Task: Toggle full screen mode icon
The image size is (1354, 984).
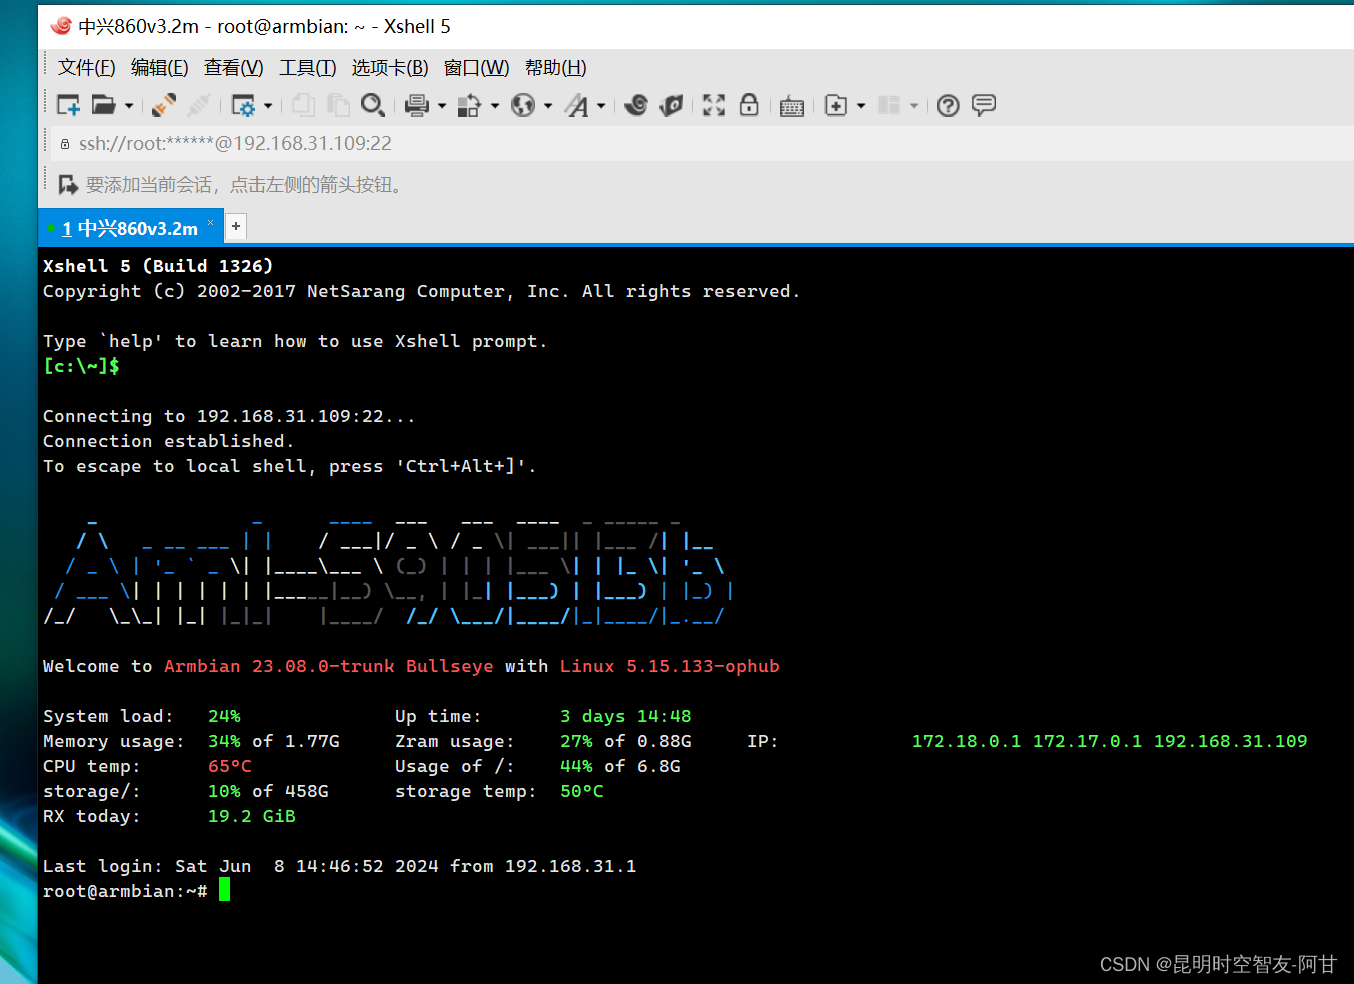Action: tap(714, 105)
